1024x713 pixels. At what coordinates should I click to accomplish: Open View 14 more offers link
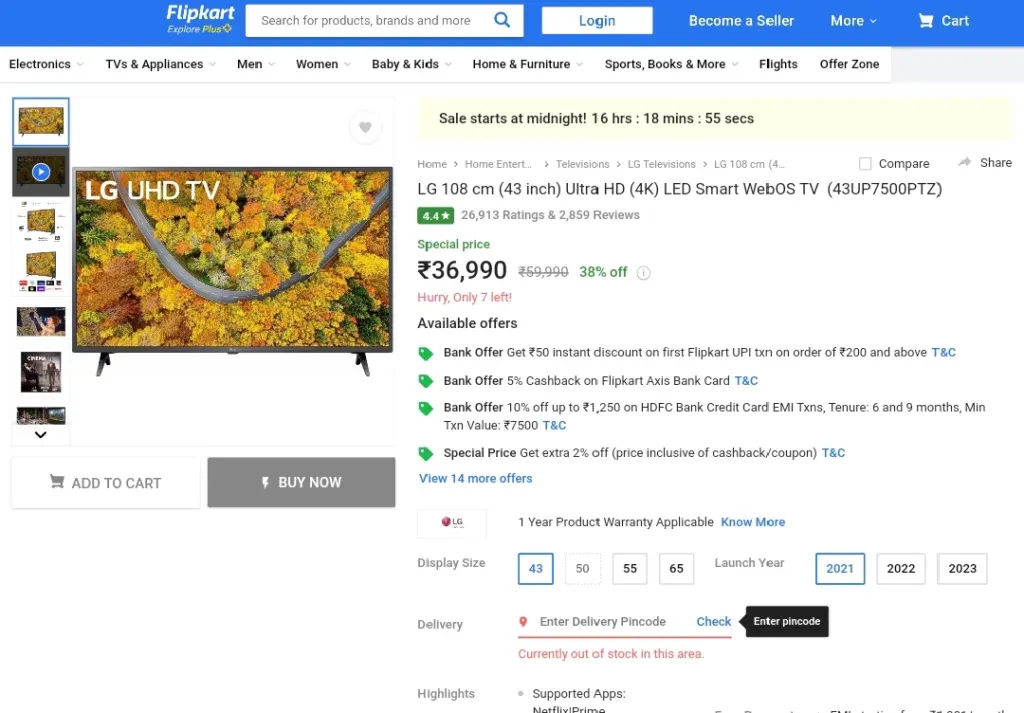476,478
